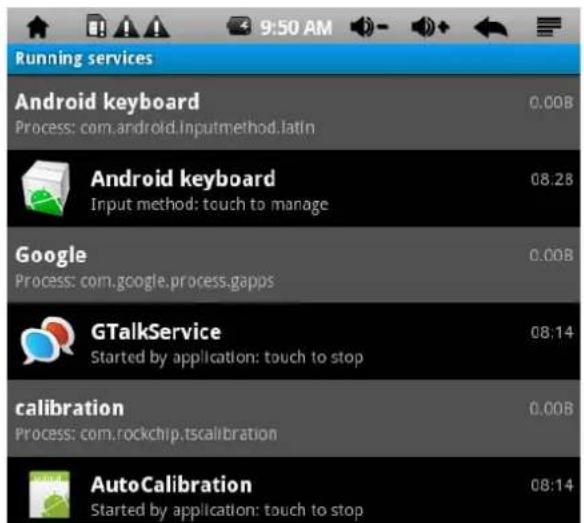Tap the Android keyboard box icon
Image resolution: width=584 pixels, height=523 pixels.
[46, 188]
